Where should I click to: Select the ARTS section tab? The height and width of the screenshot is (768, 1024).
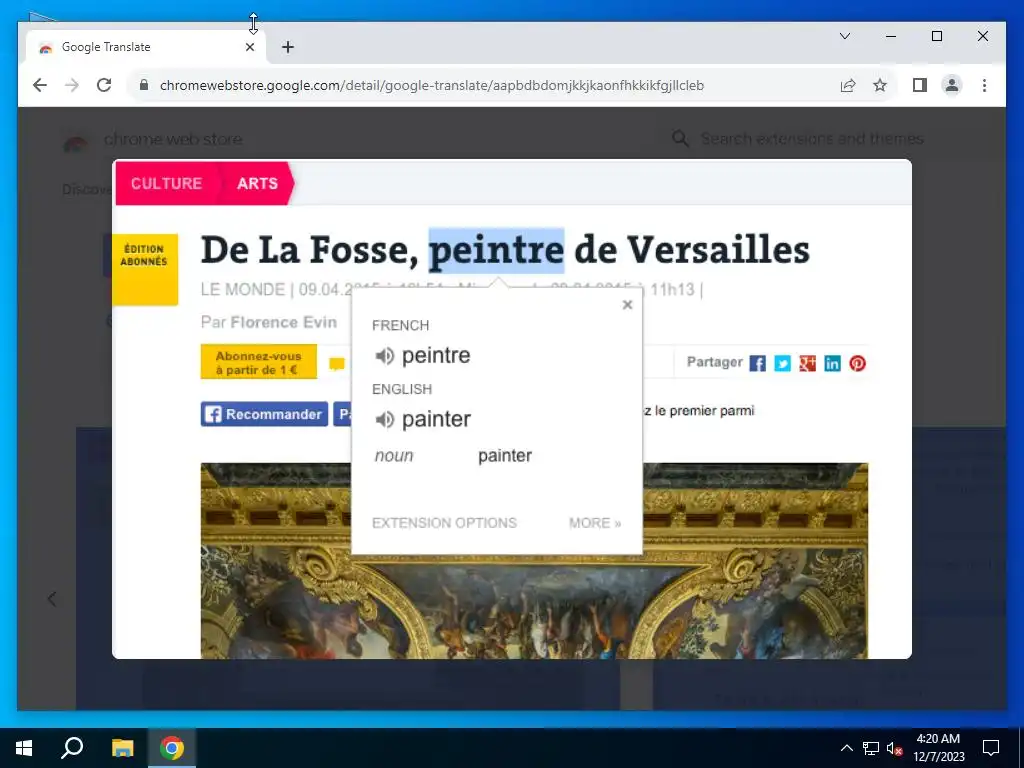click(257, 184)
